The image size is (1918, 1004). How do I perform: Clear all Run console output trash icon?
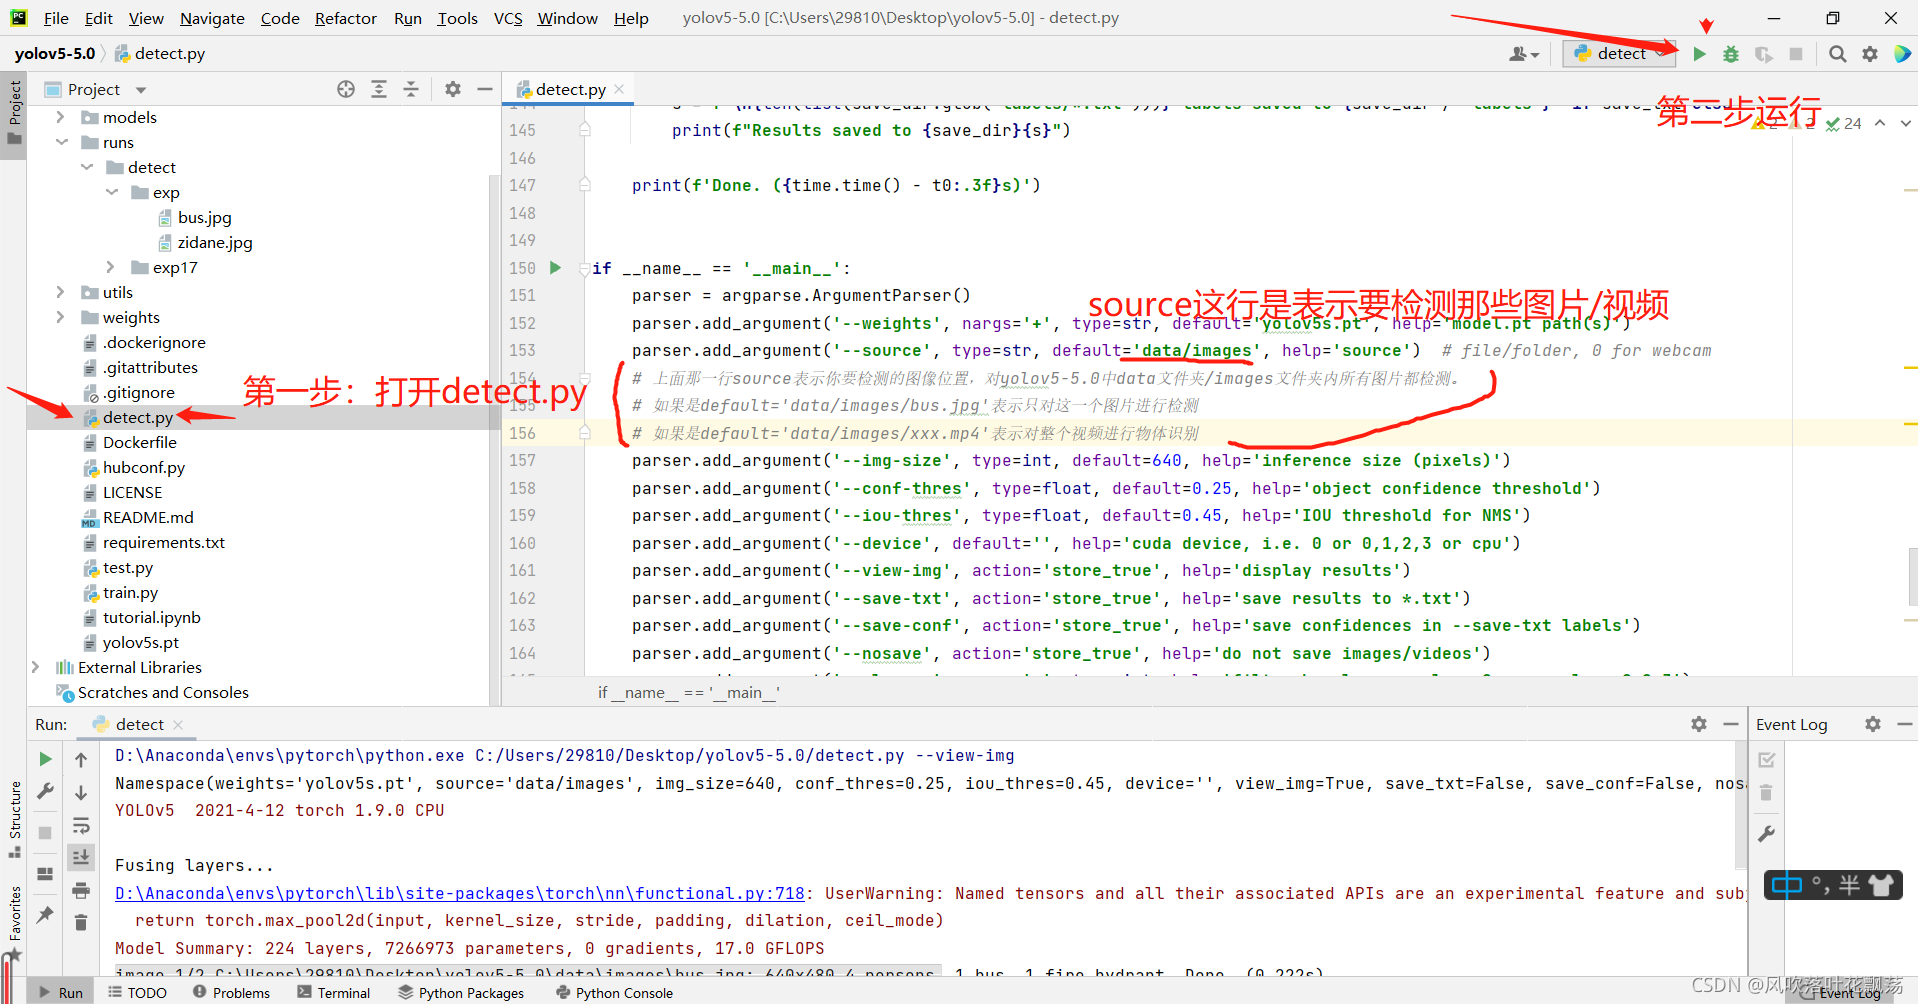tap(81, 922)
